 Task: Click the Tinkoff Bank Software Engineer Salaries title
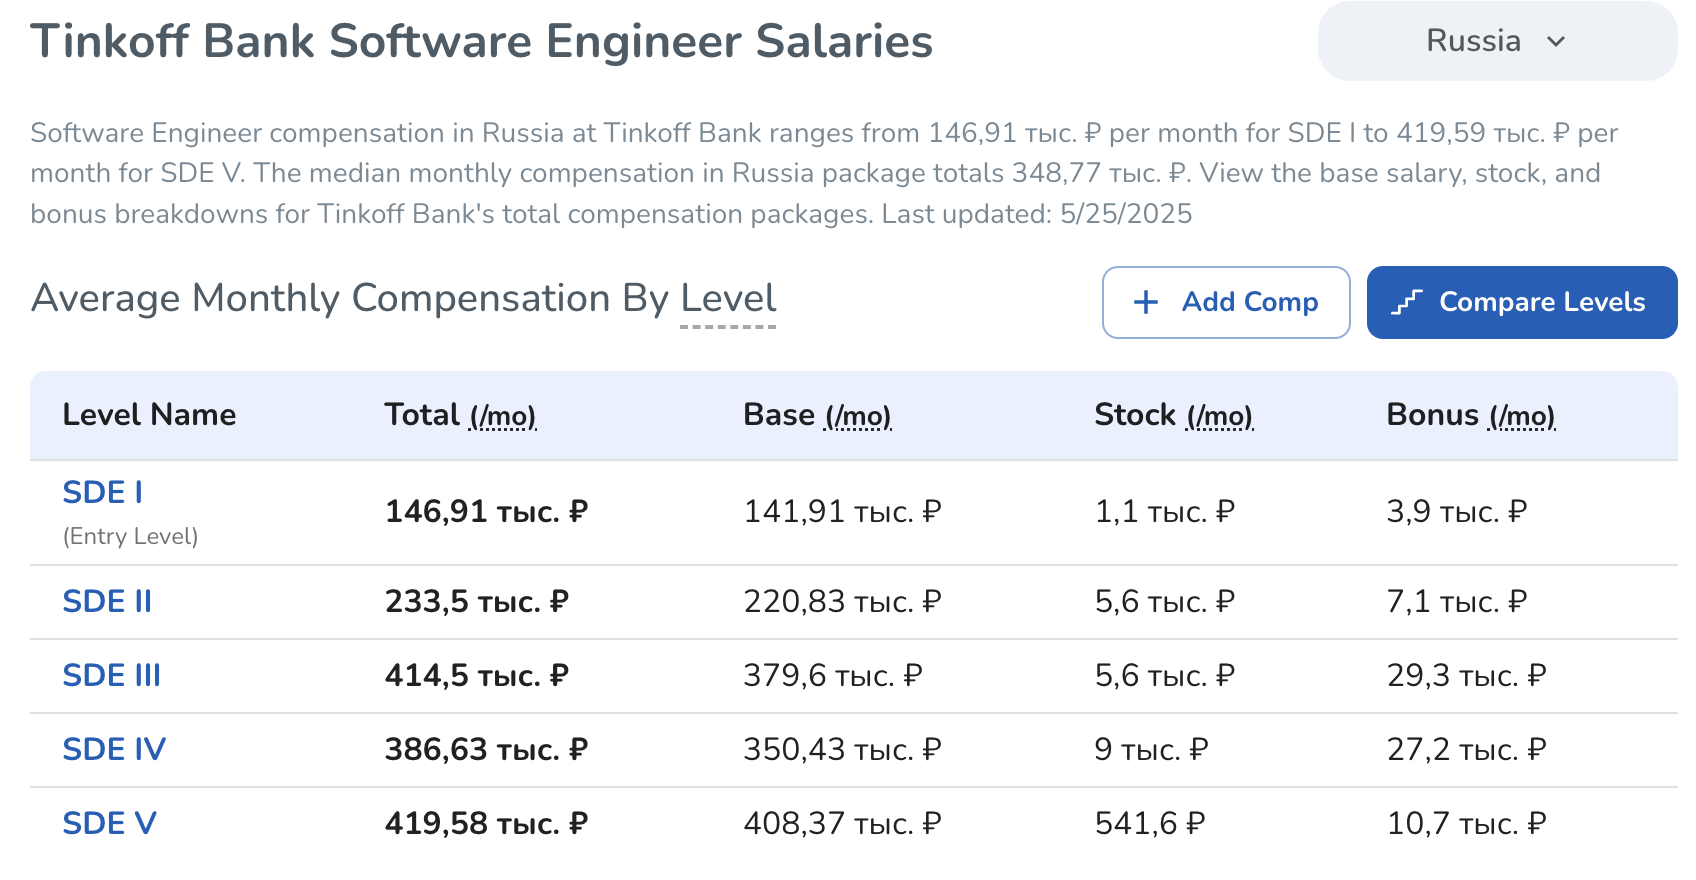[481, 42]
